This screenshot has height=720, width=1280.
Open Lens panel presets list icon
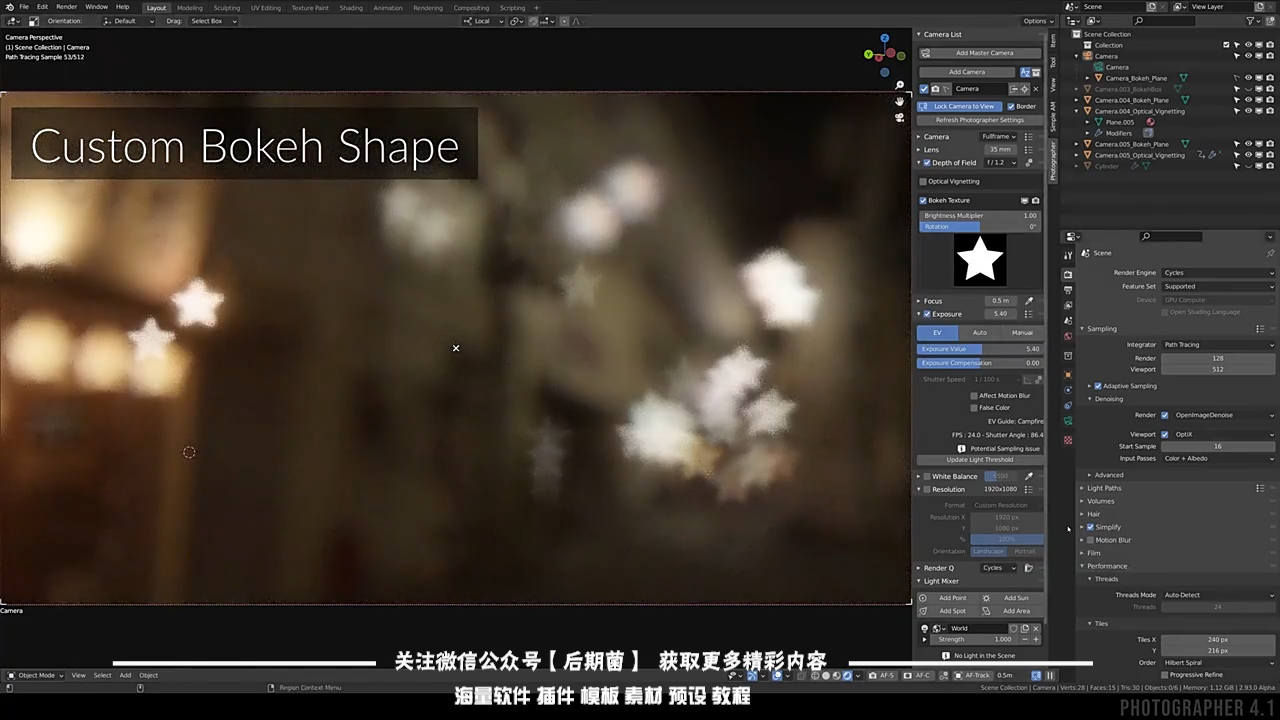pyautogui.click(x=1029, y=150)
